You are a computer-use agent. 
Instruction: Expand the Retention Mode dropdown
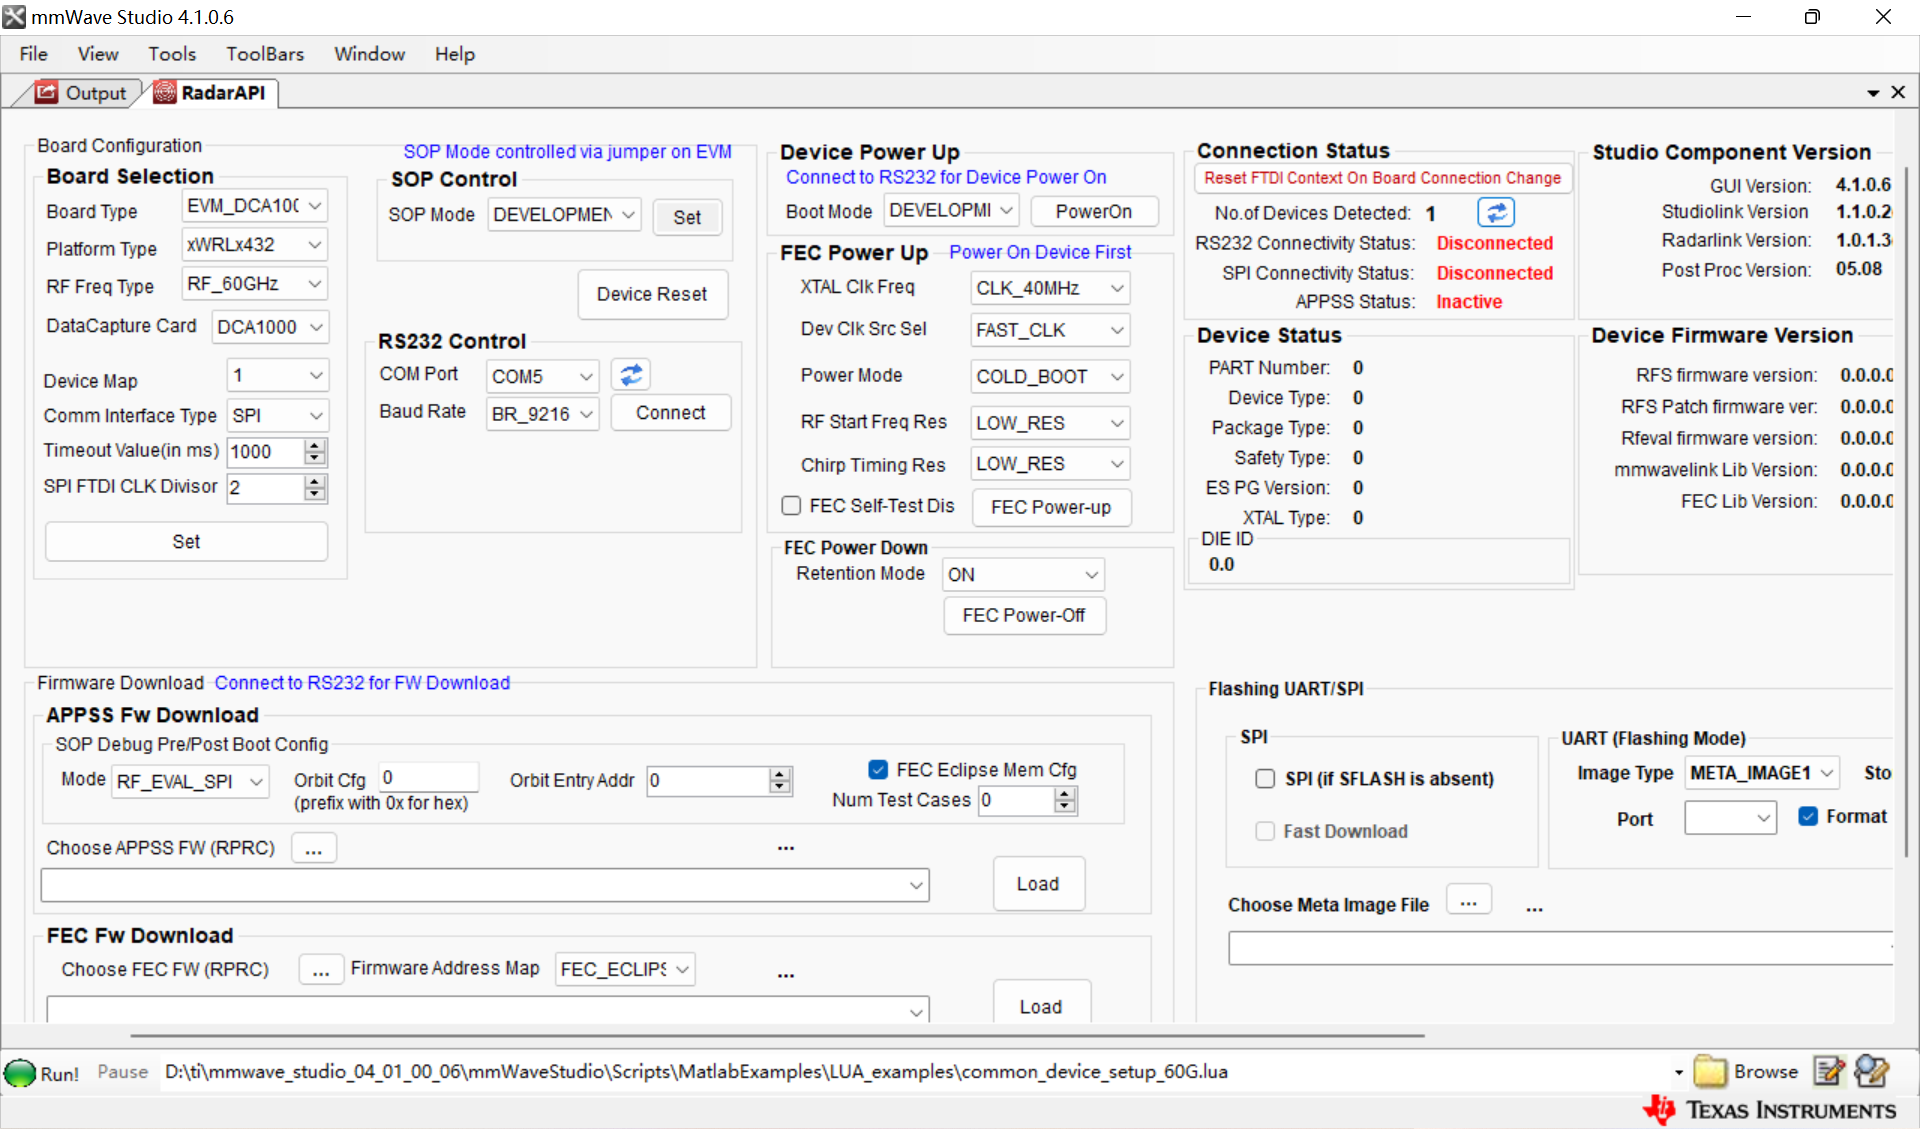point(1023,575)
